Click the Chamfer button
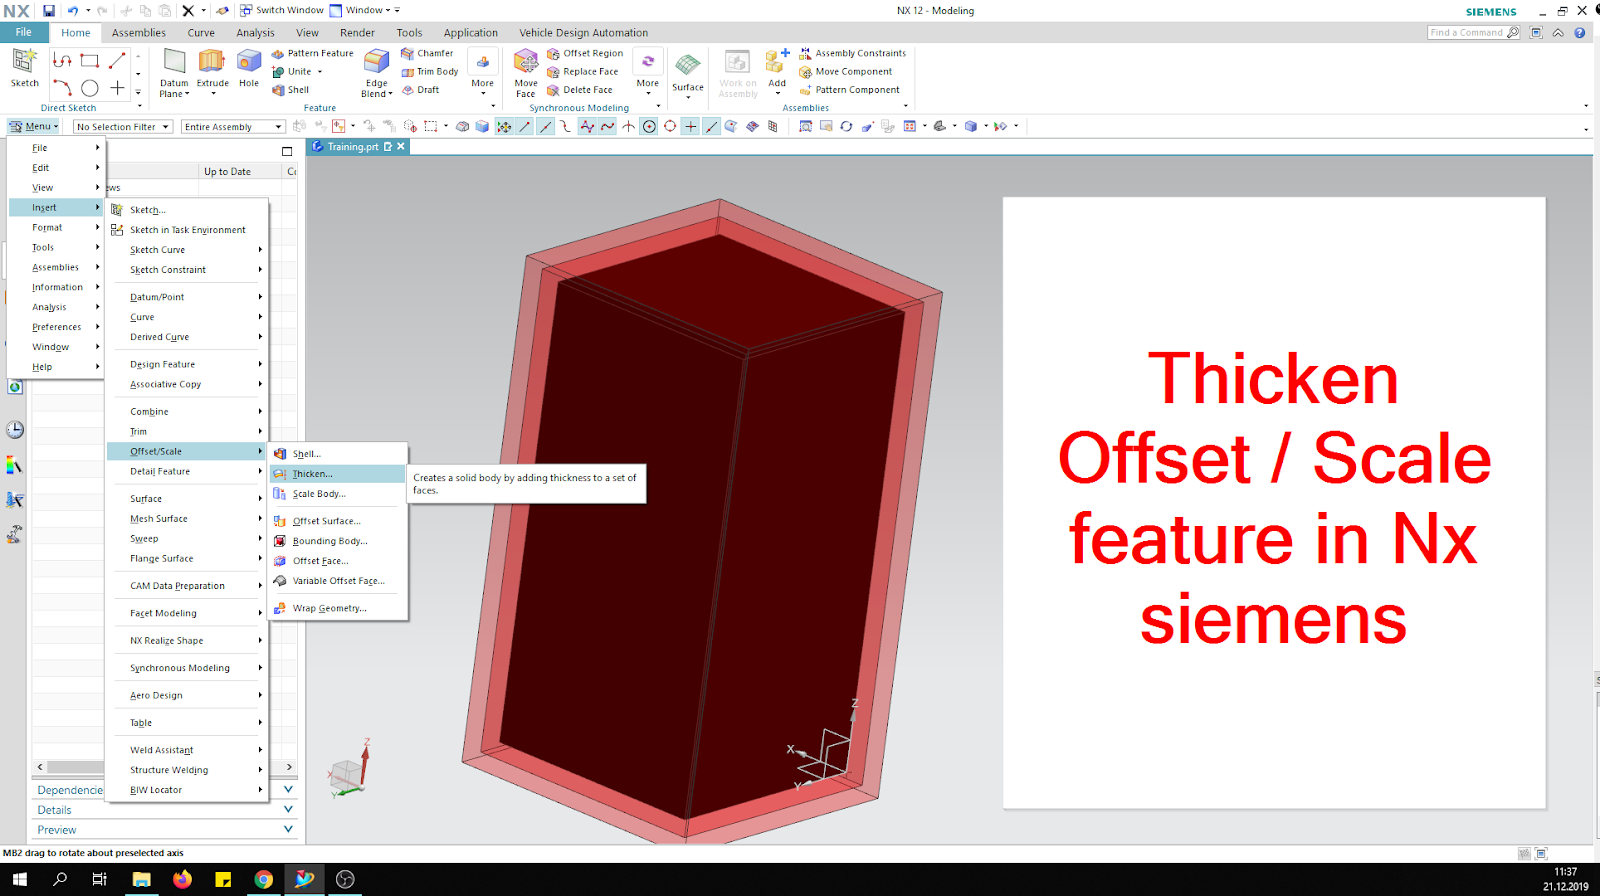Viewport: 1600px width, 896px height. pyautogui.click(x=427, y=54)
